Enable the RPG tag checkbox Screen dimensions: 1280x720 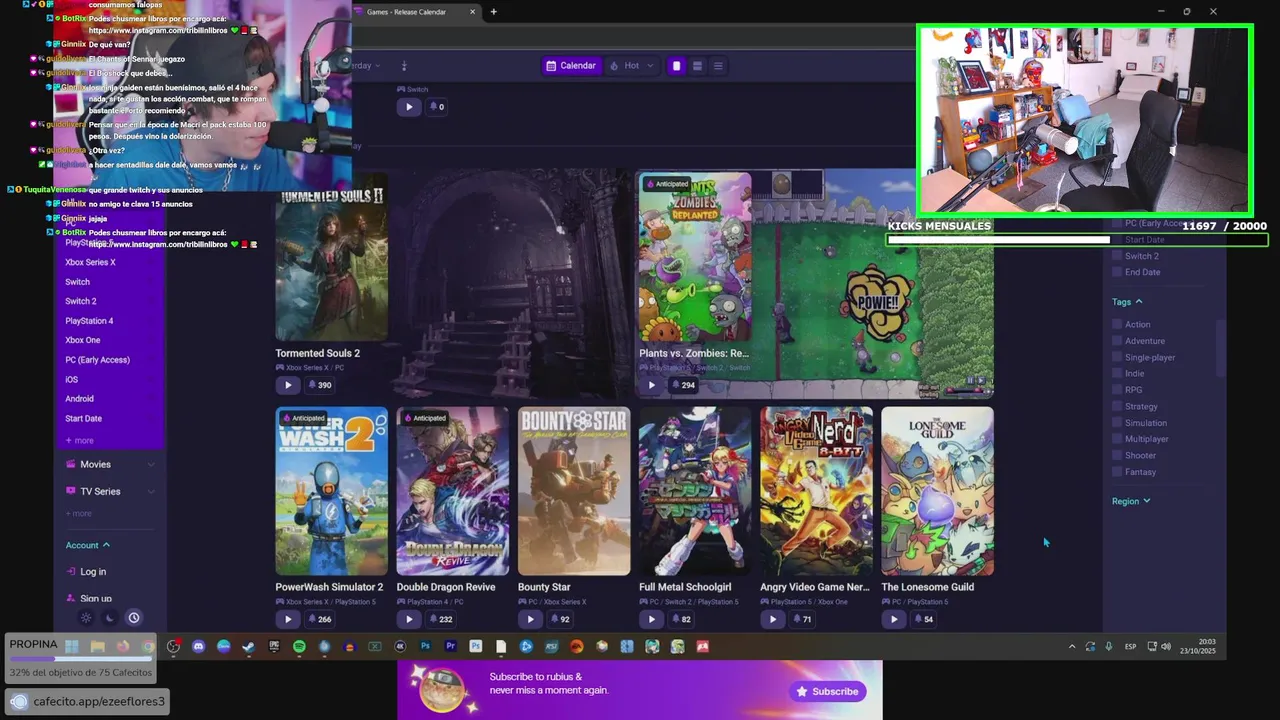1117,390
